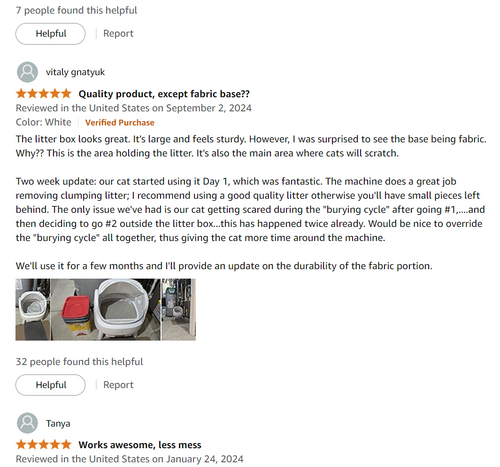This screenshot has width=500, height=467.
Task: Report vitaly gnatyuk's litter box review
Action: click(x=118, y=385)
